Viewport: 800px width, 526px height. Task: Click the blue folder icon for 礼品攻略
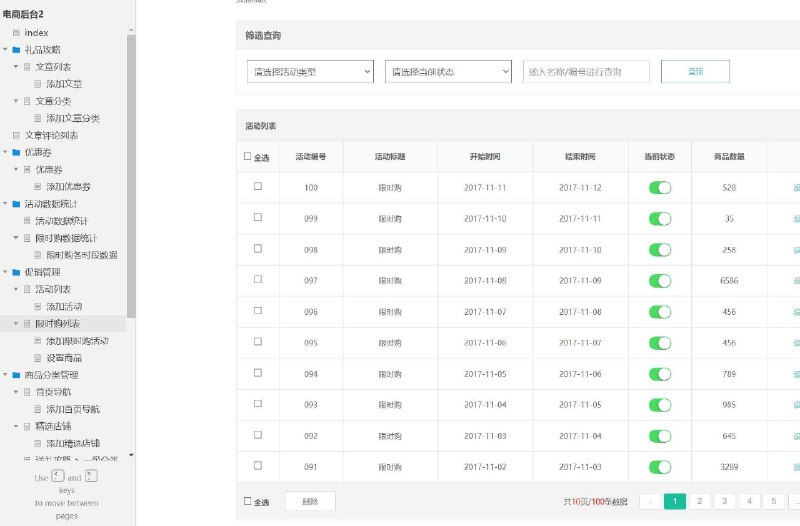tap(16, 50)
